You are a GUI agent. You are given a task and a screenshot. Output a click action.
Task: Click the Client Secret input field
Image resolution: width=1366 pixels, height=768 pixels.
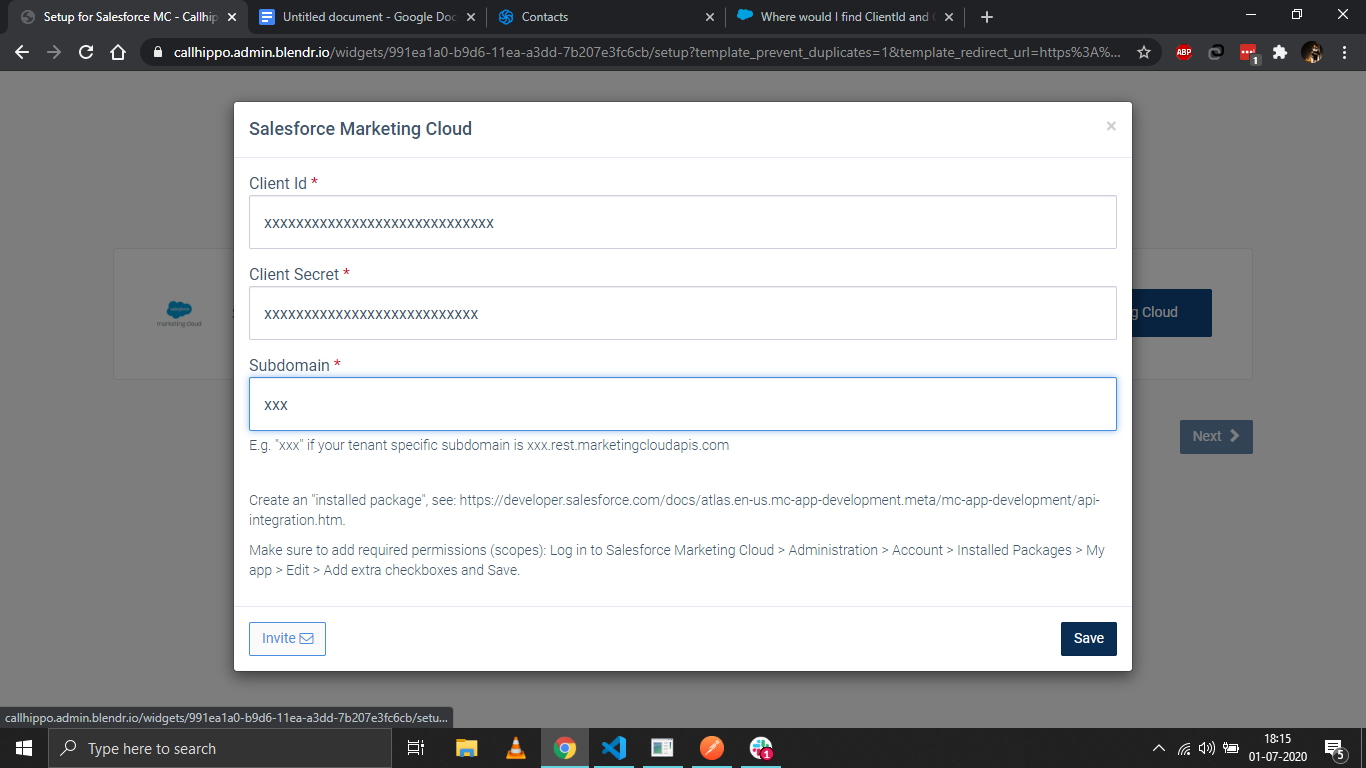tap(683, 313)
